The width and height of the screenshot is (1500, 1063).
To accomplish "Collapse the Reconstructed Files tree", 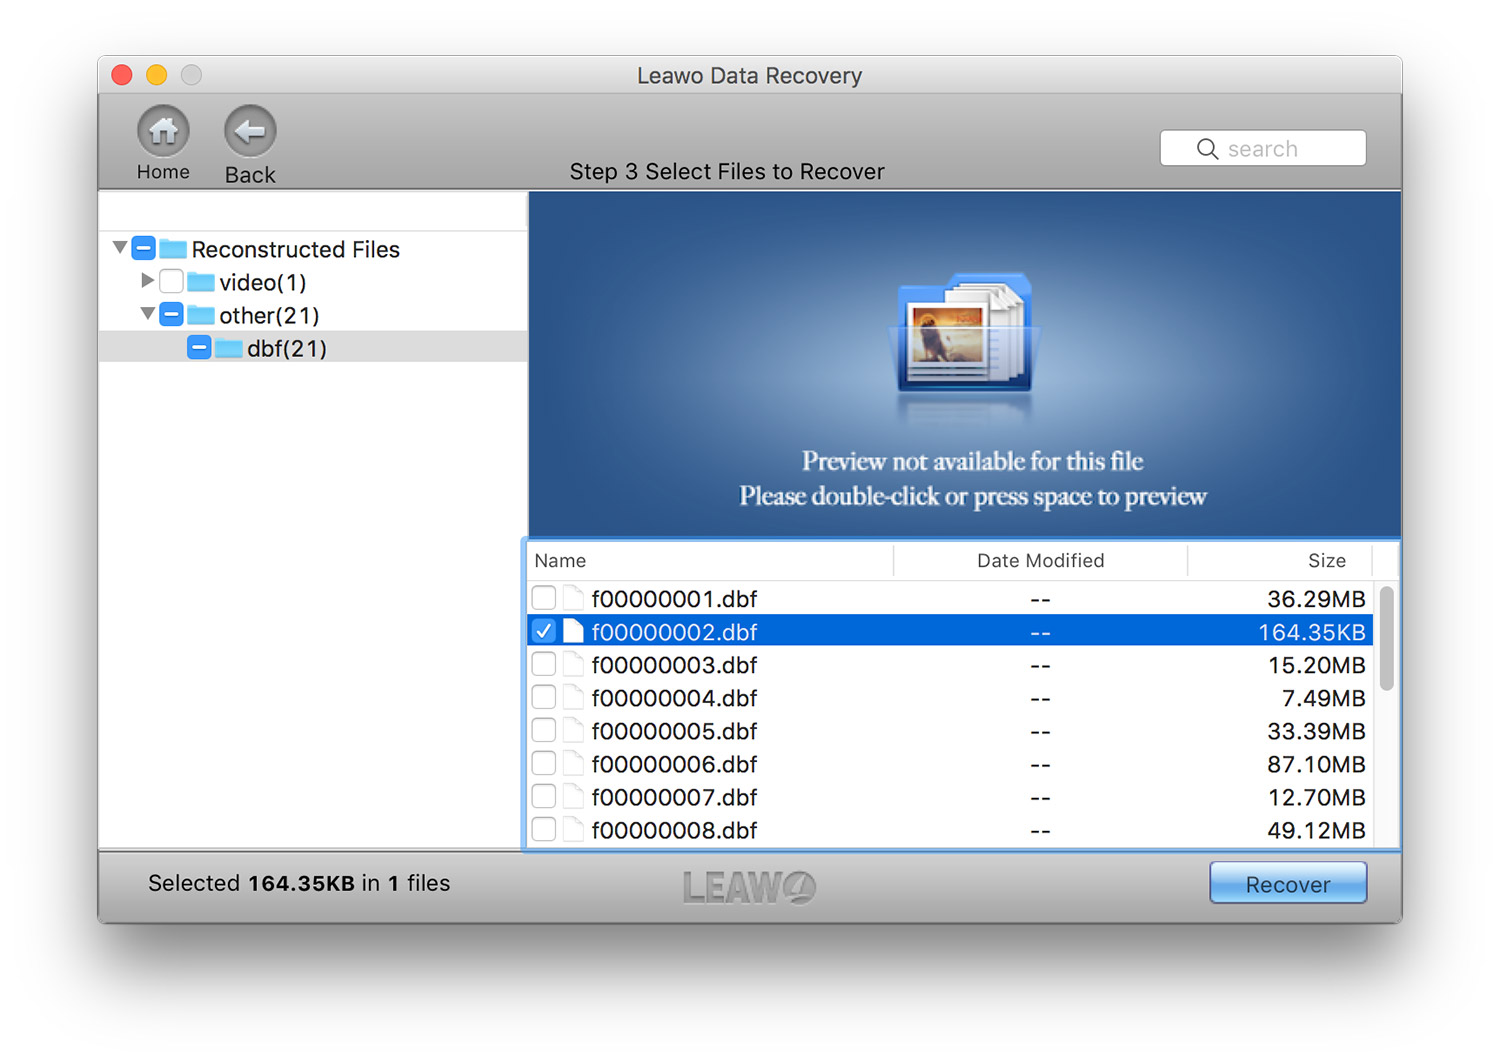I will (120, 248).
